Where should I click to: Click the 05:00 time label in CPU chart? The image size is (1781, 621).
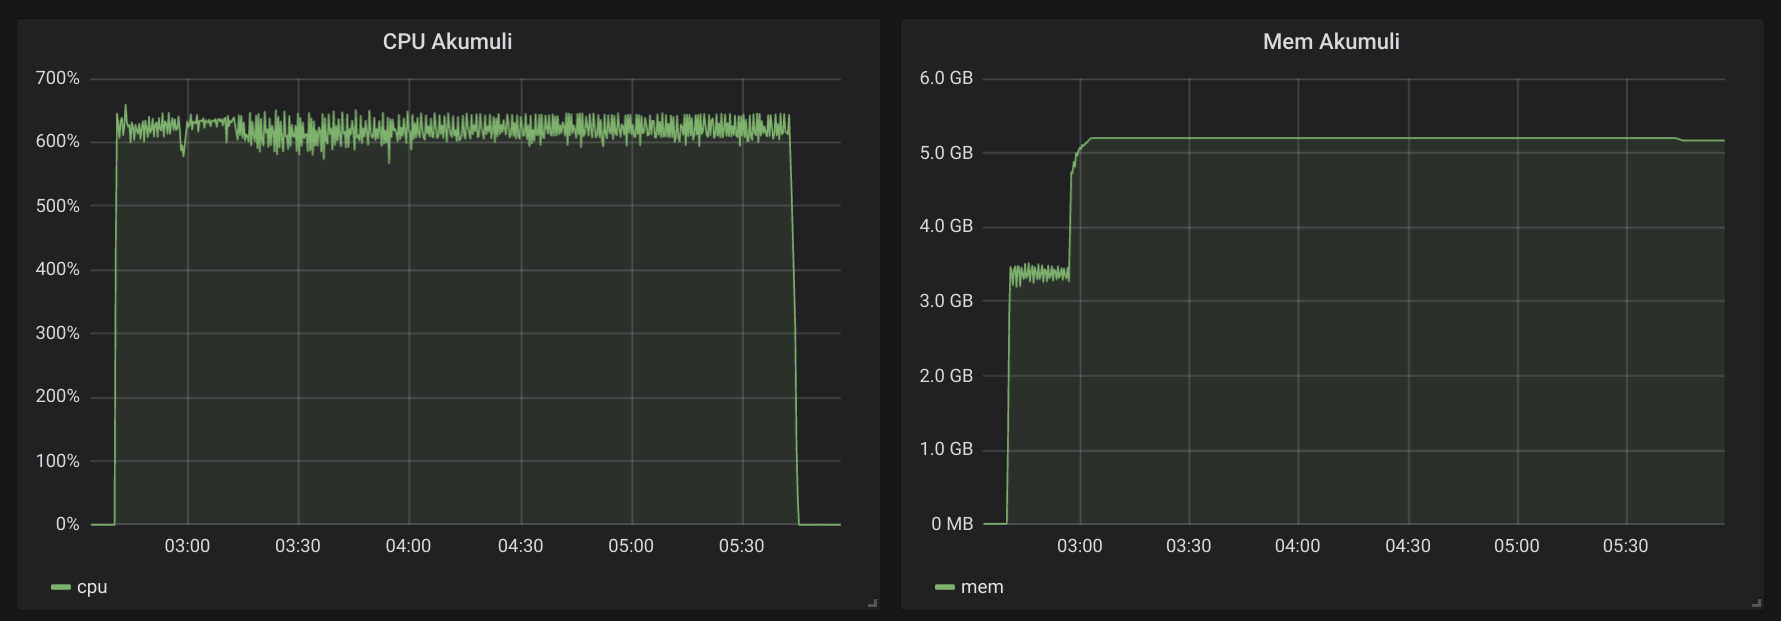(631, 546)
